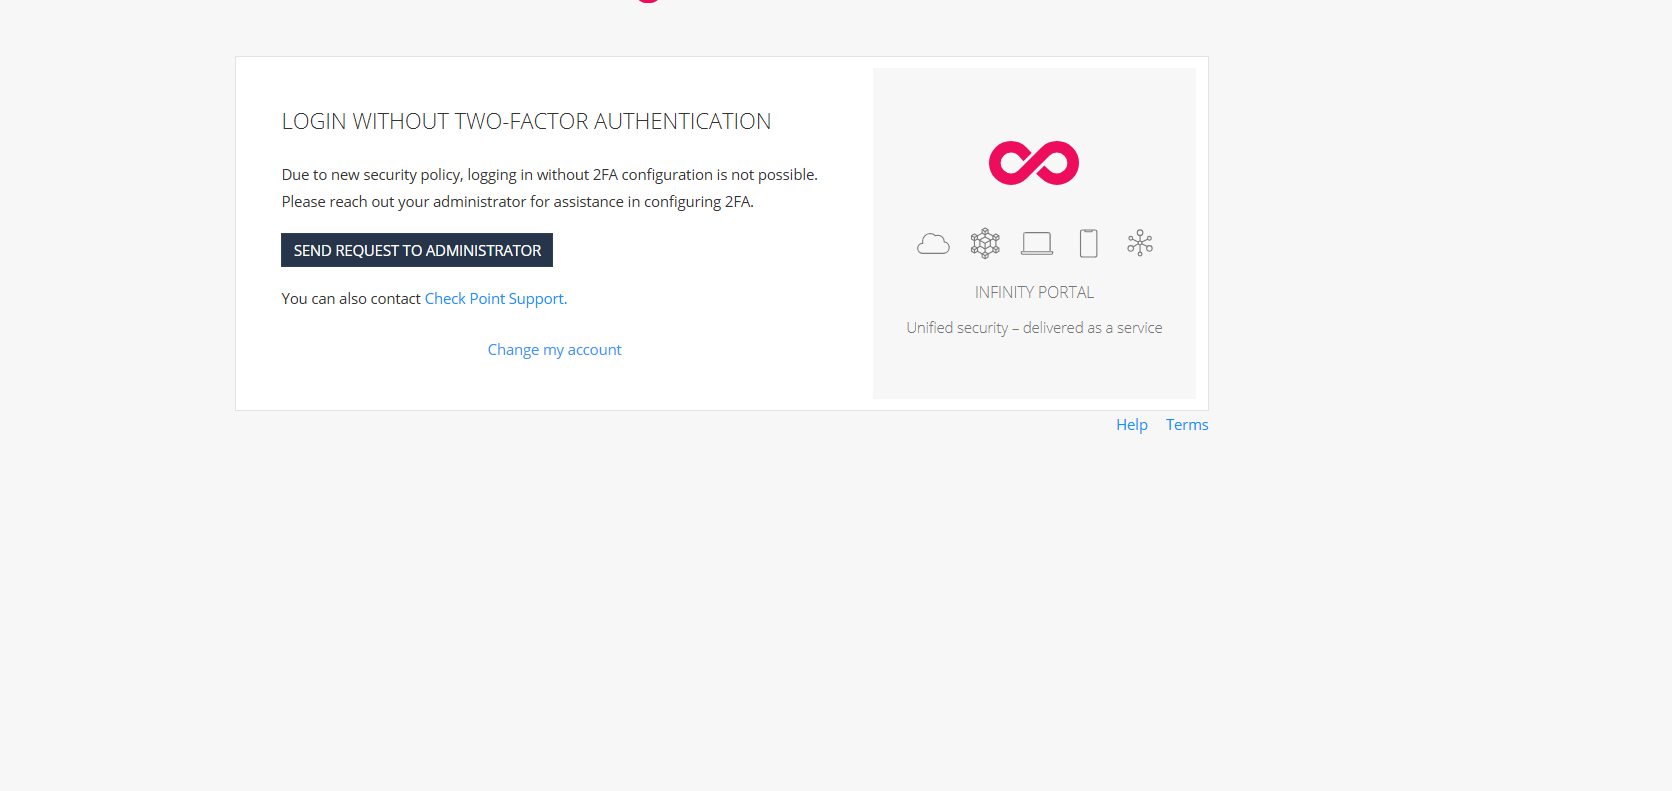The width and height of the screenshot is (1672, 791).
Task: Open the Check Point Support link
Action: [495, 299]
